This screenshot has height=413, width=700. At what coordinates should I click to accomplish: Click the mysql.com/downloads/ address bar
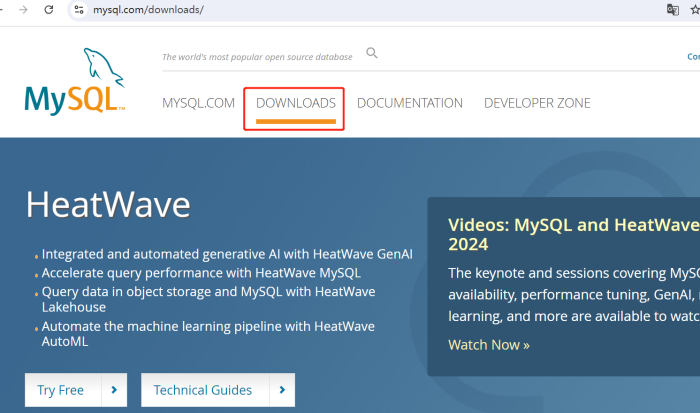(x=300, y=10)
